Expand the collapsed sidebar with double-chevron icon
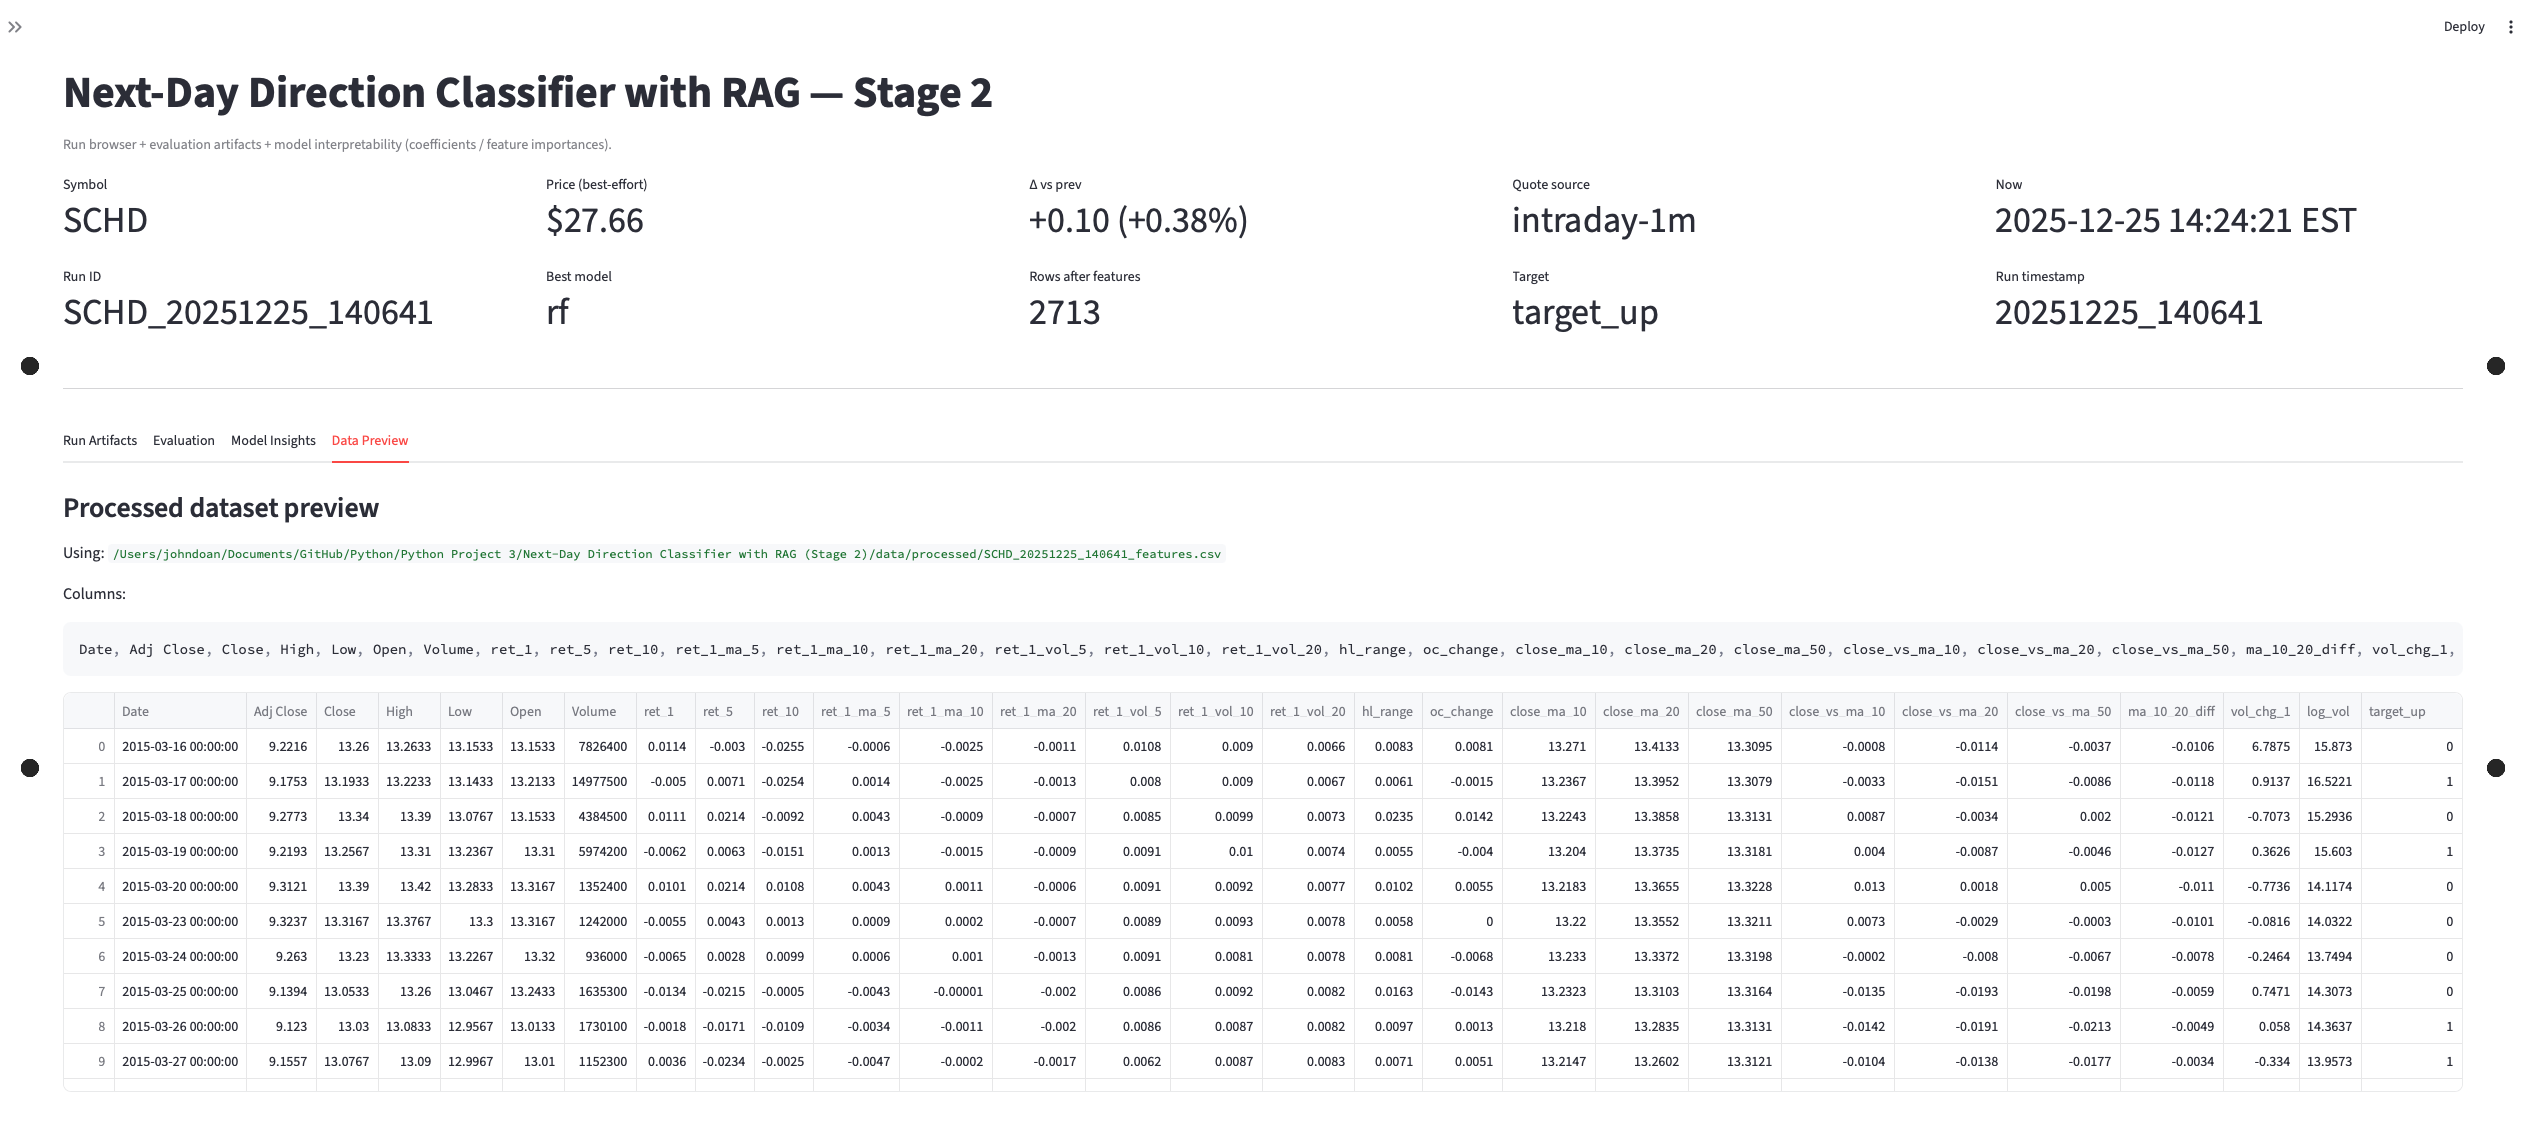This screenshot has width=2522, height=1147. (x=15, y=27)
